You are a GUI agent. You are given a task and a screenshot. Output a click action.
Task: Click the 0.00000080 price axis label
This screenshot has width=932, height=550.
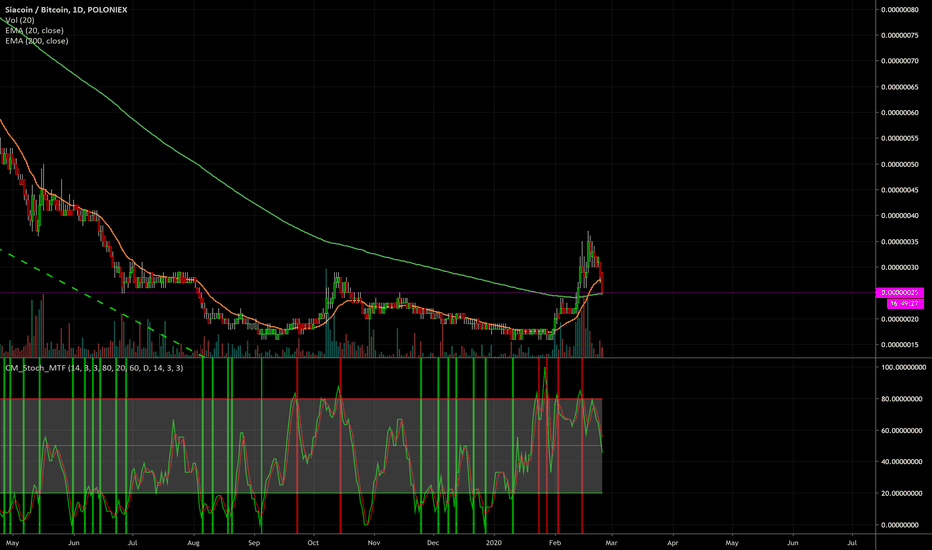(x=899, y=10)
